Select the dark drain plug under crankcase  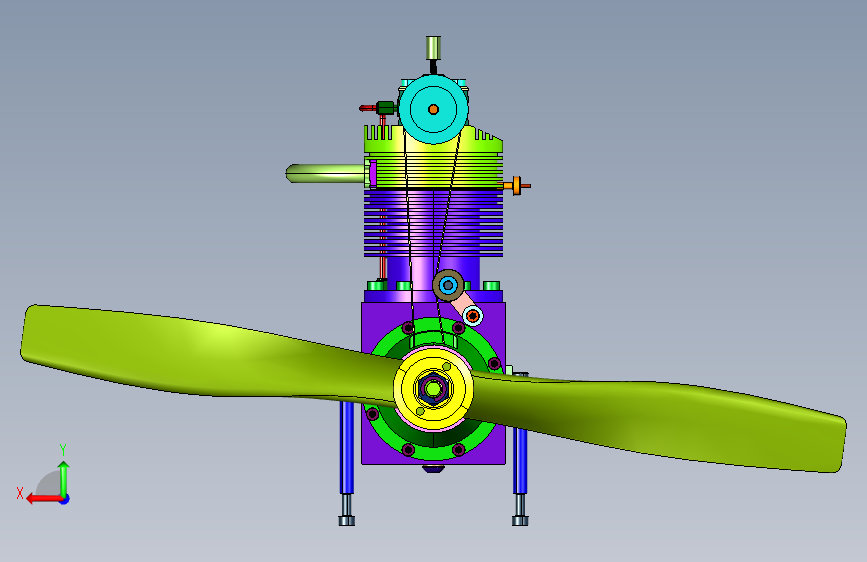[434, 469]
